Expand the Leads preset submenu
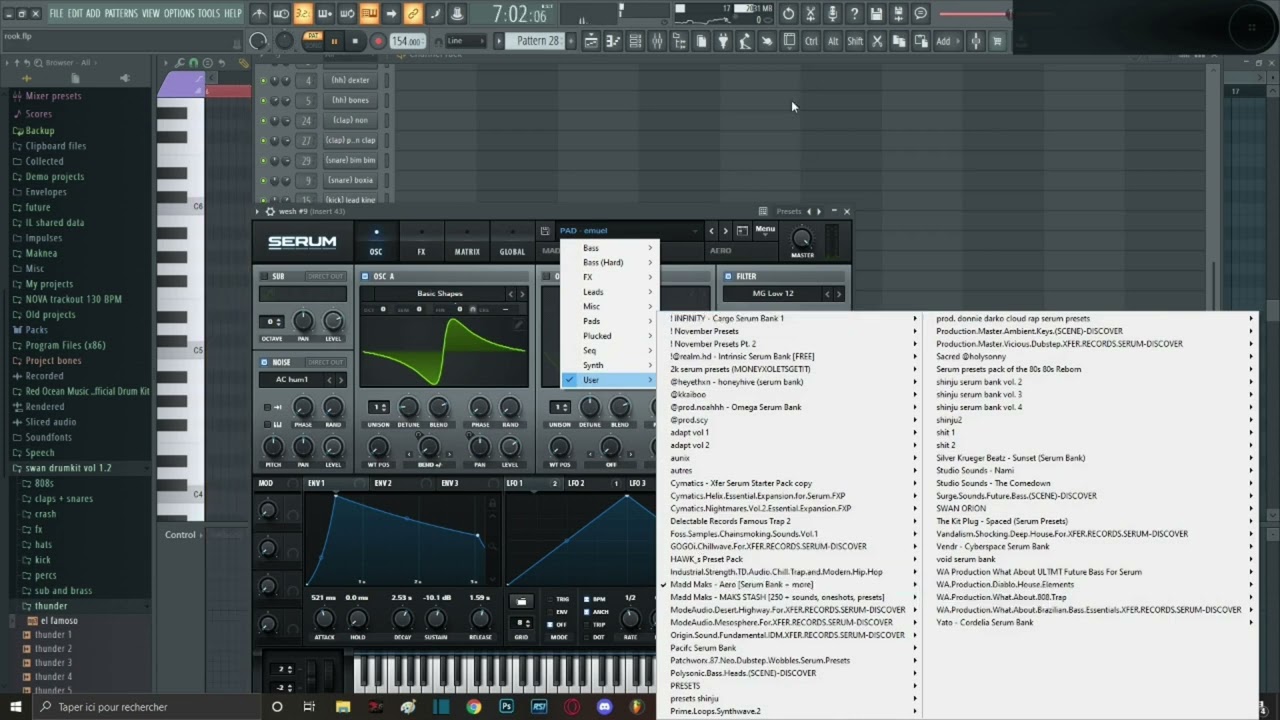 point(610,292)
